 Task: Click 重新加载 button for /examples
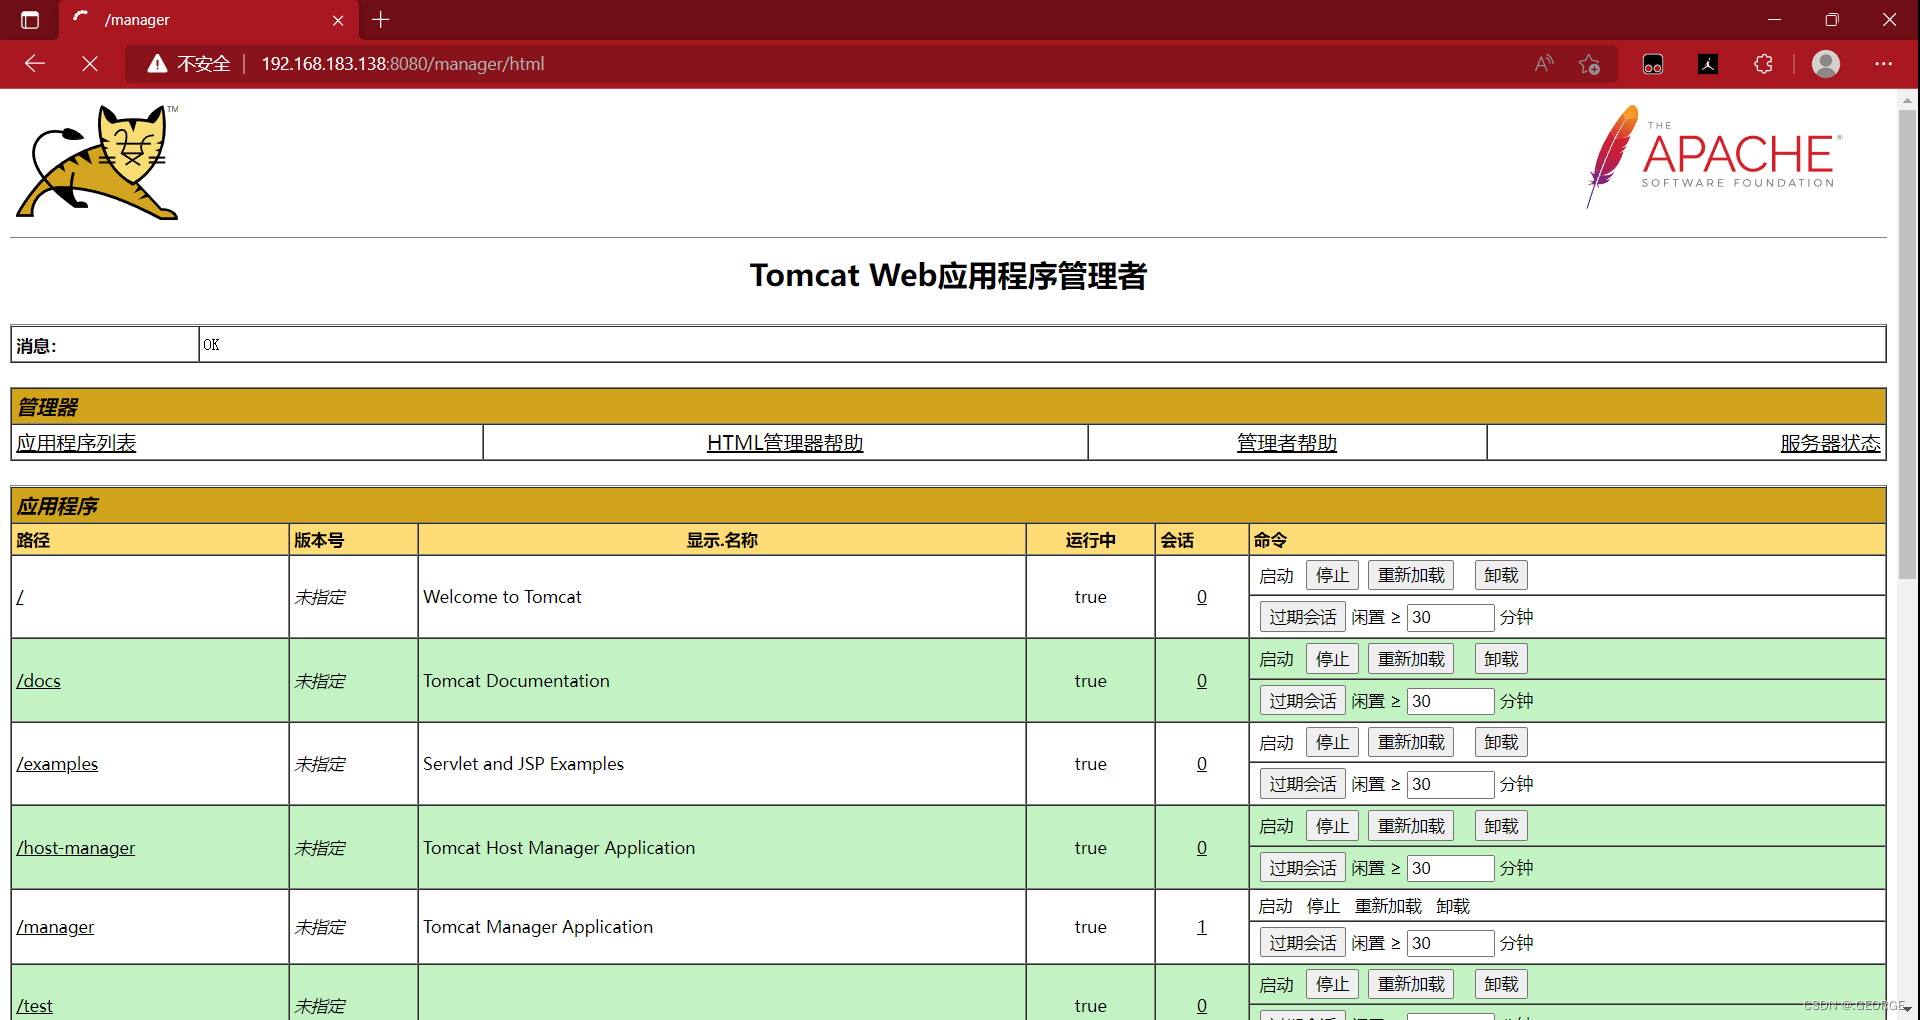(x=1411, y=742)
